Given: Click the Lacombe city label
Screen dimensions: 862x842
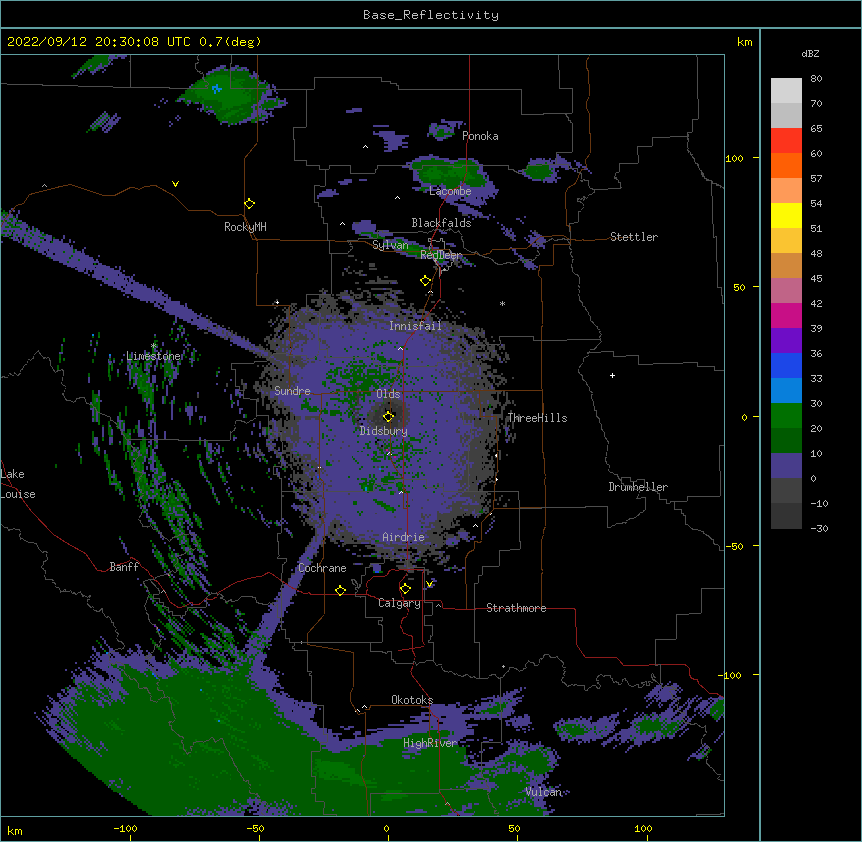Looking at the screenshot, I should pos(450,191).
